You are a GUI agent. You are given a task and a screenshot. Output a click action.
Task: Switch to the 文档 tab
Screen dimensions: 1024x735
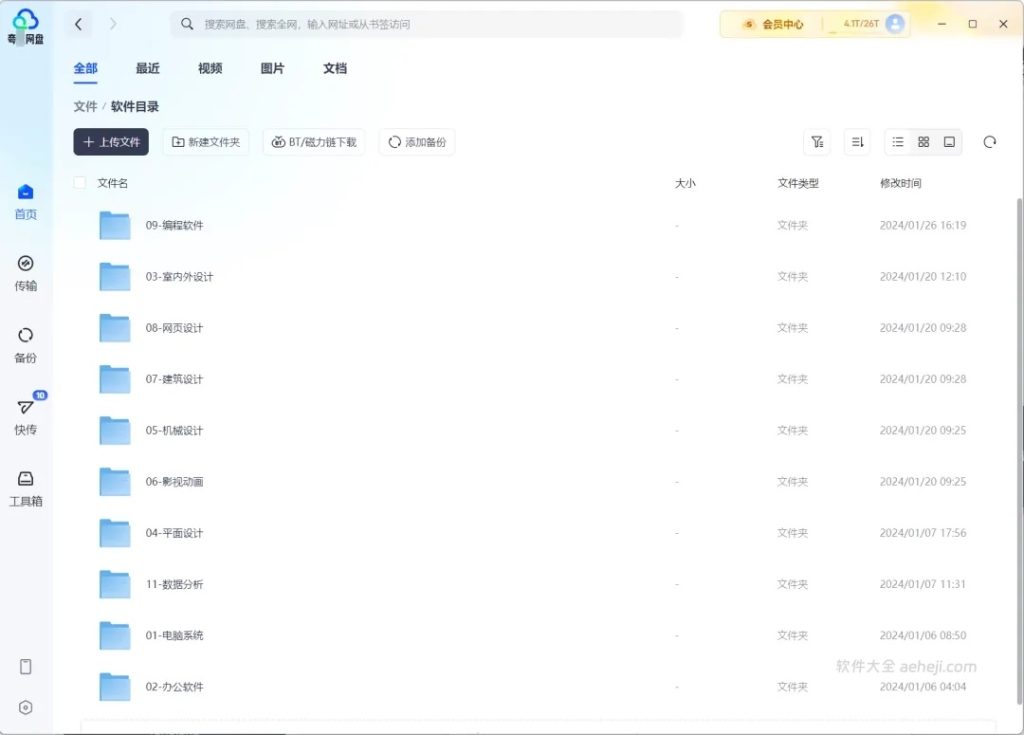tap(335, 68)
